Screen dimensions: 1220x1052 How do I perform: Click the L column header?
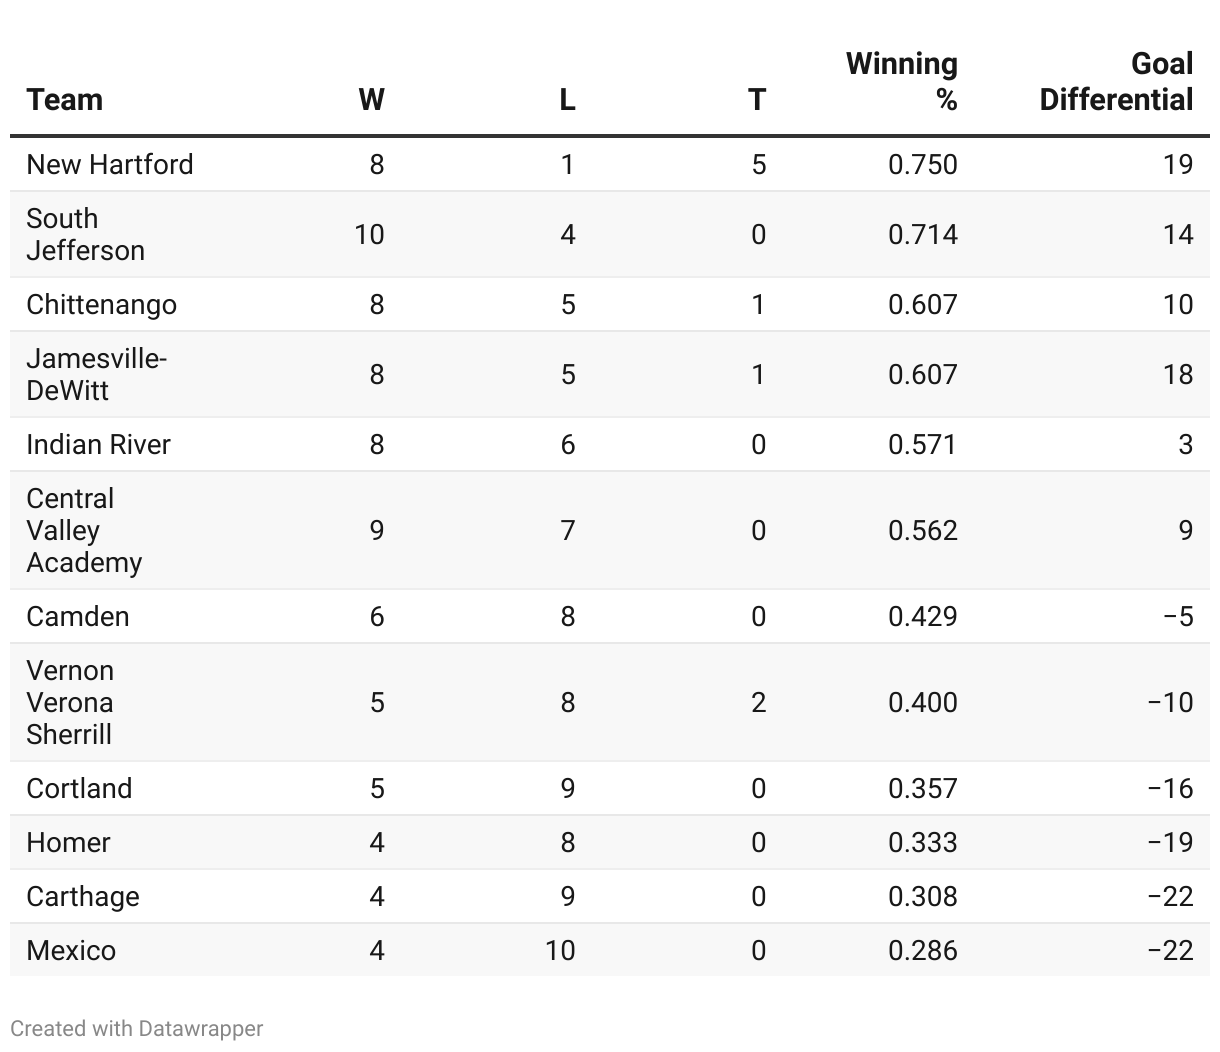point(567,100)
